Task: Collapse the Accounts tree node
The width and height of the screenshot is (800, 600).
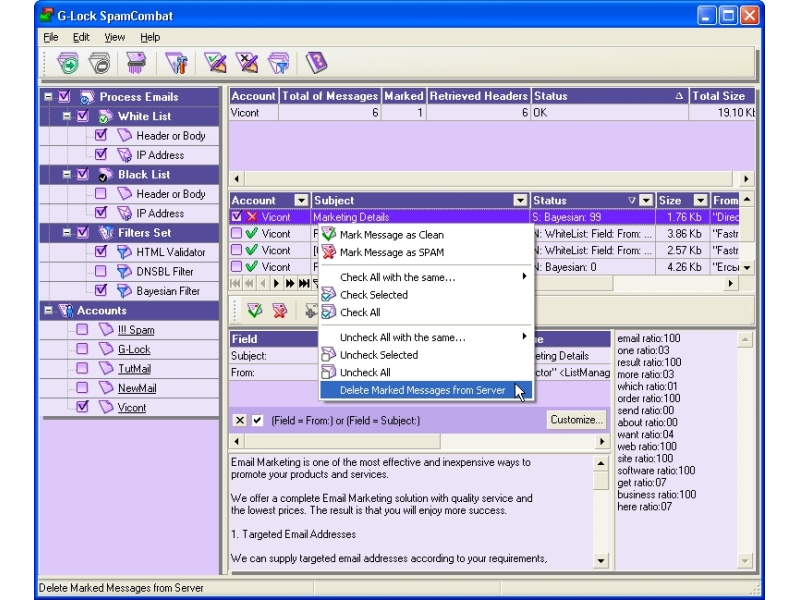Action: 48,310
